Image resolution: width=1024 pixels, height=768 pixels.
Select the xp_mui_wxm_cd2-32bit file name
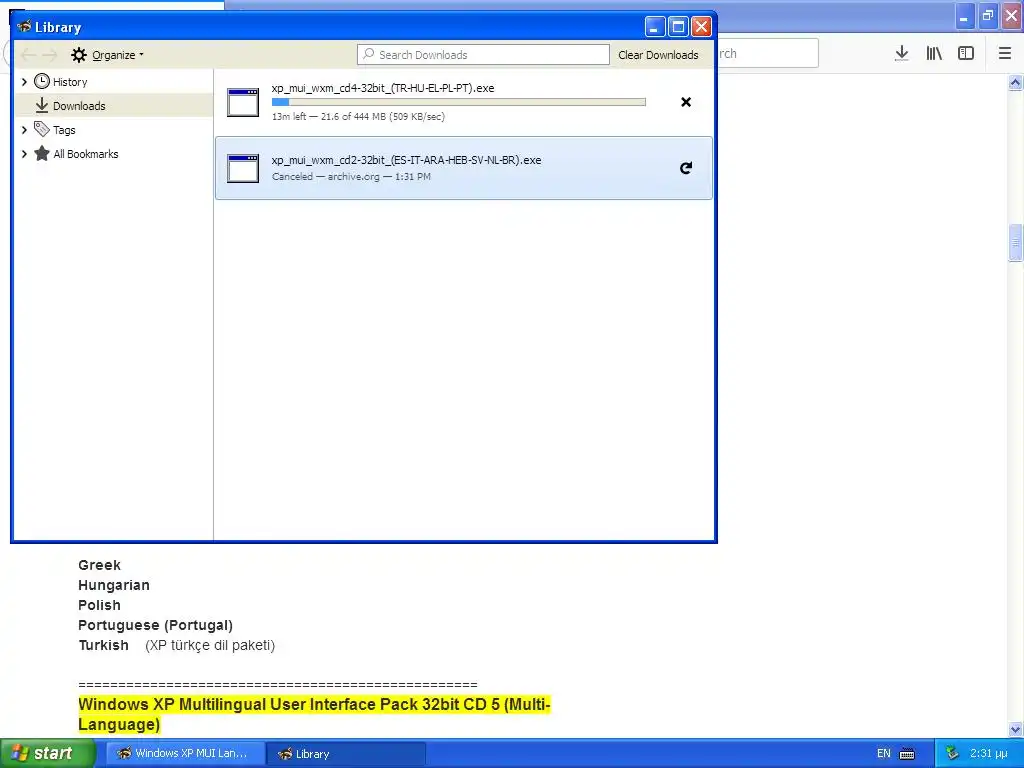click(406, 160)
